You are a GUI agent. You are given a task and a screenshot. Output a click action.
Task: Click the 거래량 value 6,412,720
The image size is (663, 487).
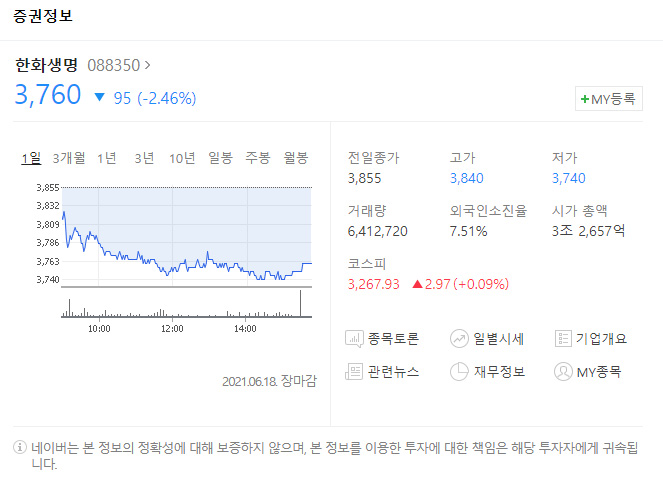[378, 231]
